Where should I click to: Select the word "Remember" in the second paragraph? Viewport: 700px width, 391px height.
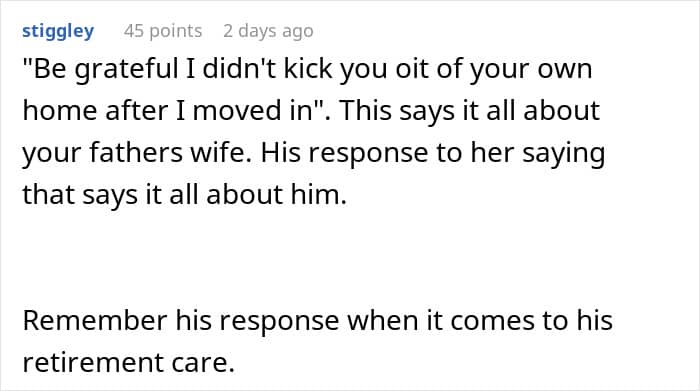(95, 320)
